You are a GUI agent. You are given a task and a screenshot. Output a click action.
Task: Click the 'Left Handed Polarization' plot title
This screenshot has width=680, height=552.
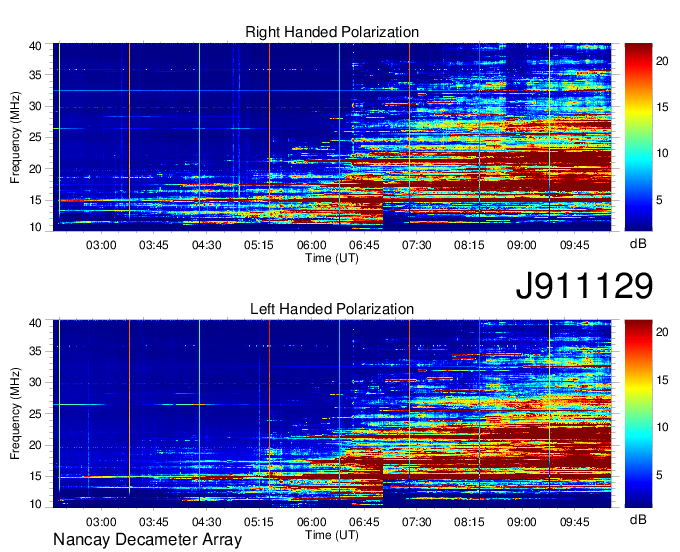[x=332, y=309]
